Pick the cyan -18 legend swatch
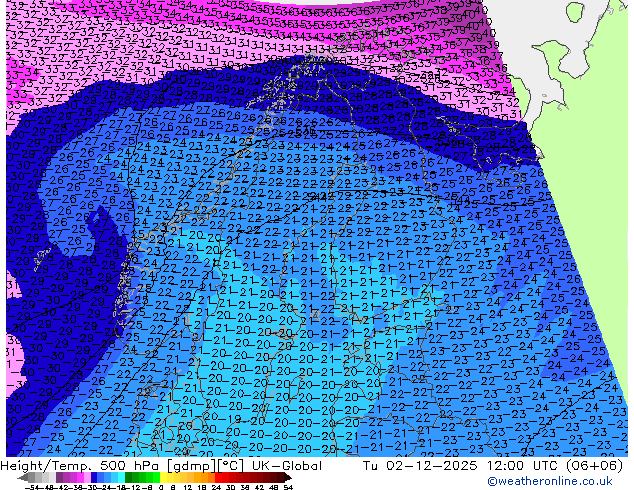634x490 pixels. pos(122,478)
